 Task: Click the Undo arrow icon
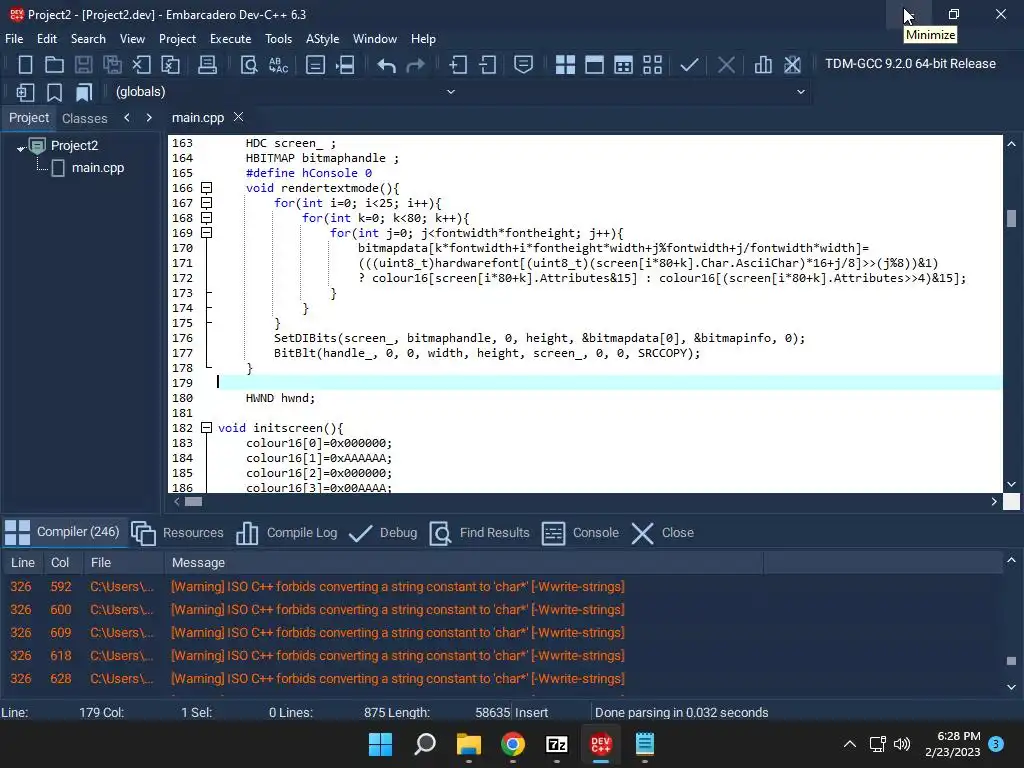click(x=387, y=65)
